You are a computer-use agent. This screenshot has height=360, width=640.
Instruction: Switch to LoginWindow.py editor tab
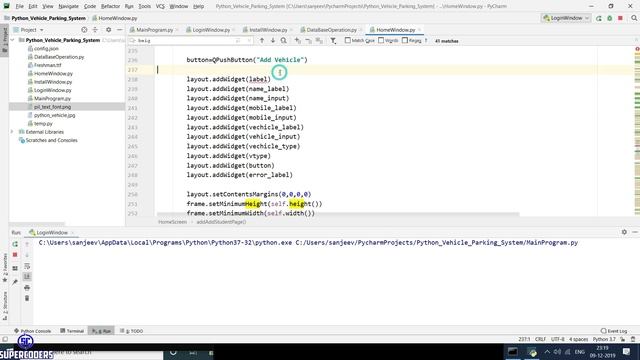(x=211, y=30)
